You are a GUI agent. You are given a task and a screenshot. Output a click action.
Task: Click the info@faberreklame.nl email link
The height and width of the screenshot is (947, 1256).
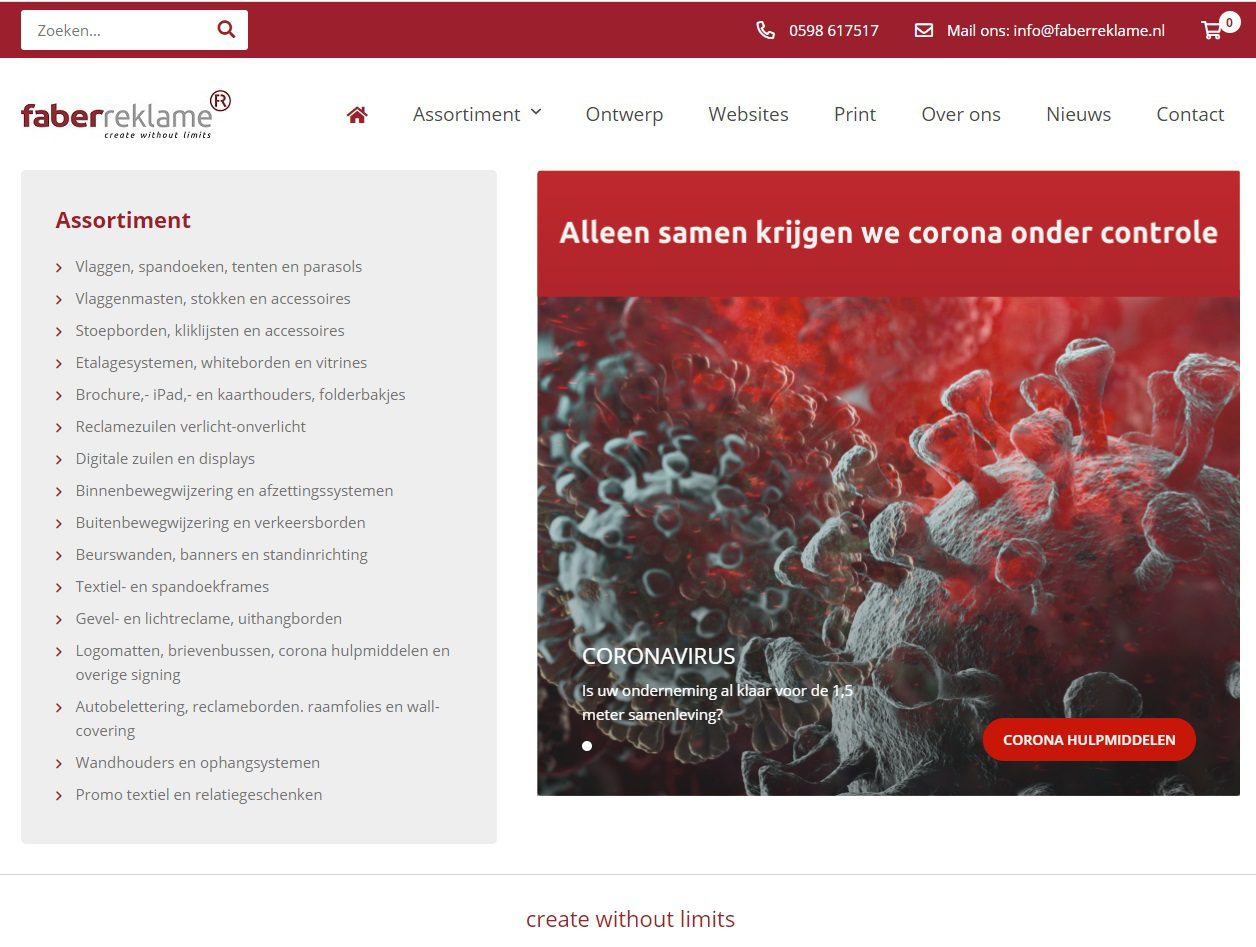[1089, 30]
